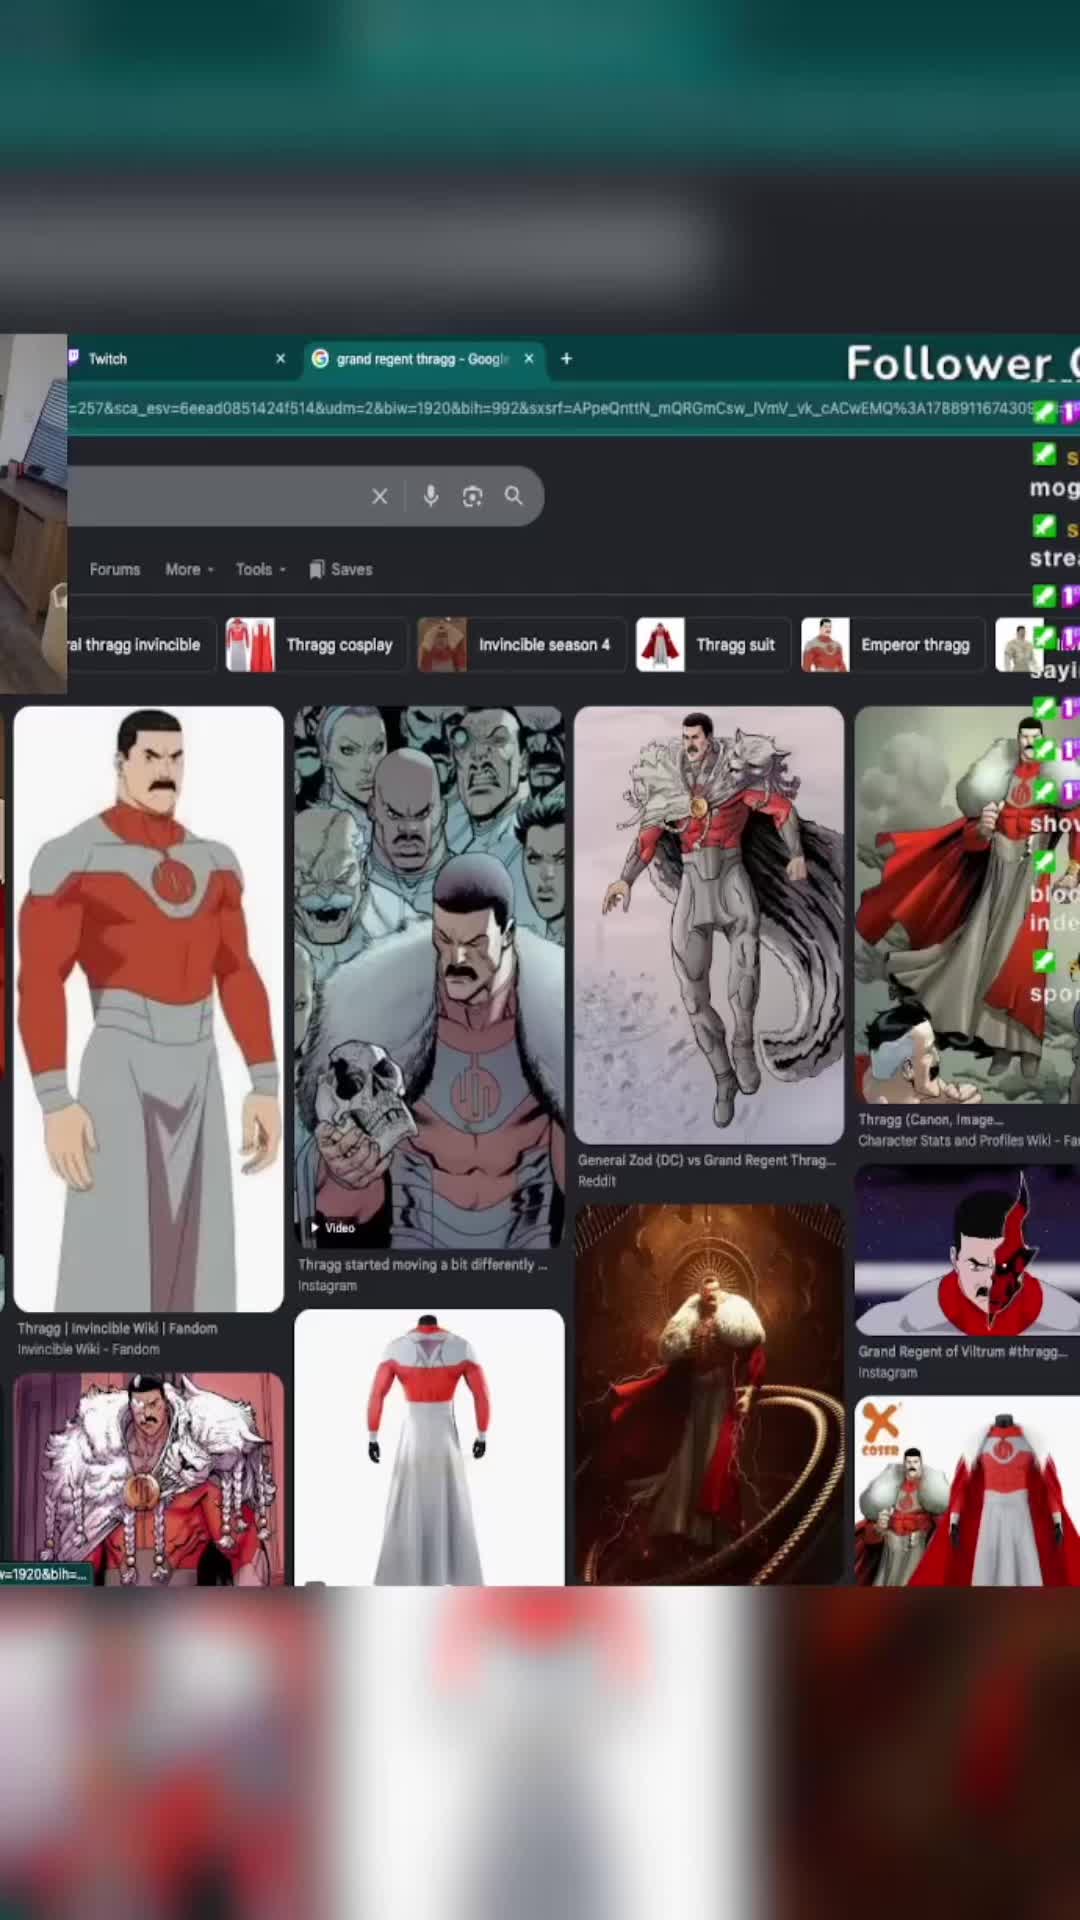Viewport: 1080px width, 1920px height.
Task: Open Grand Regent of Viltrum Instagram image
Action: 967,1250
